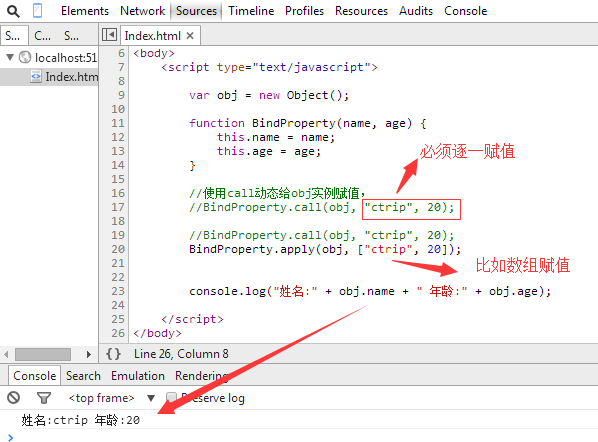Set breakpoint on line number 20
This screenshot has width=598, height=442.
118,249
